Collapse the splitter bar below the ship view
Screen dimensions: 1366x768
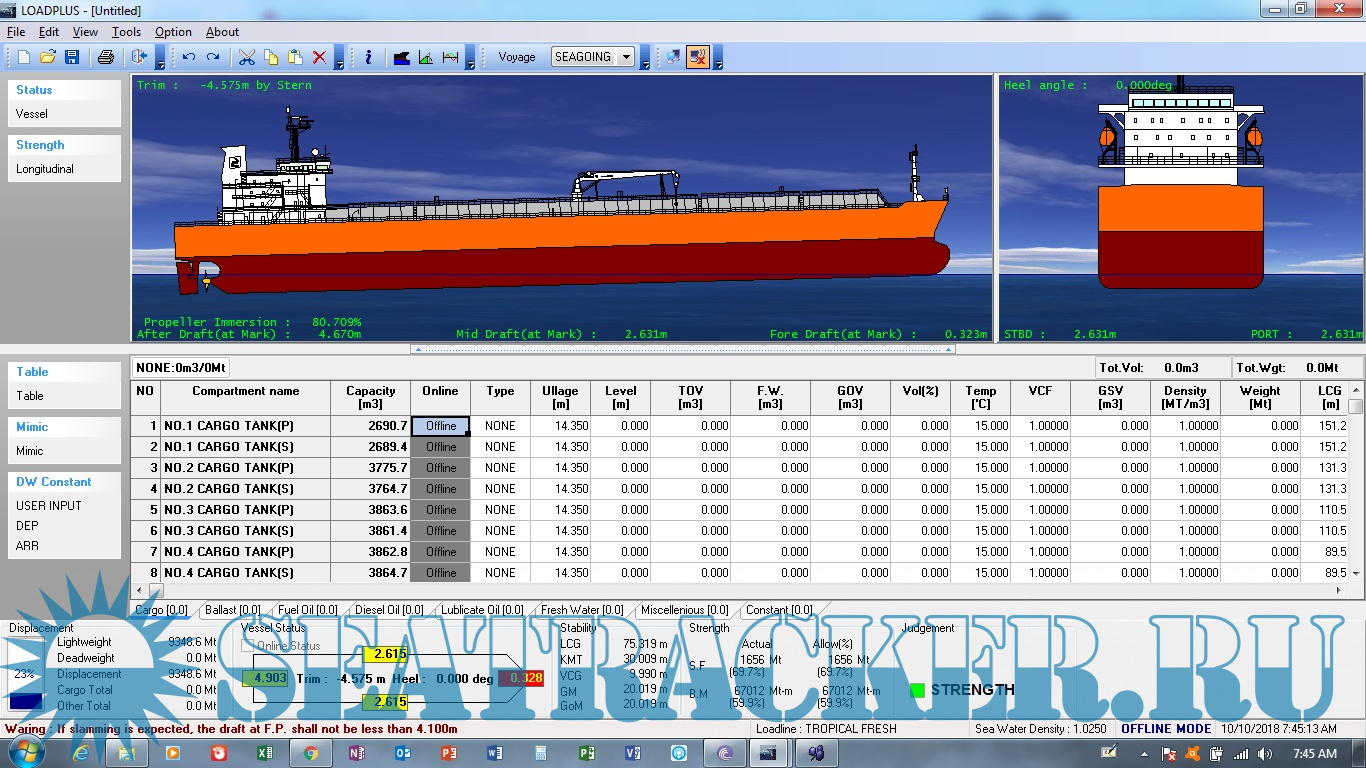pyautogui.click(x=683, y=350)
